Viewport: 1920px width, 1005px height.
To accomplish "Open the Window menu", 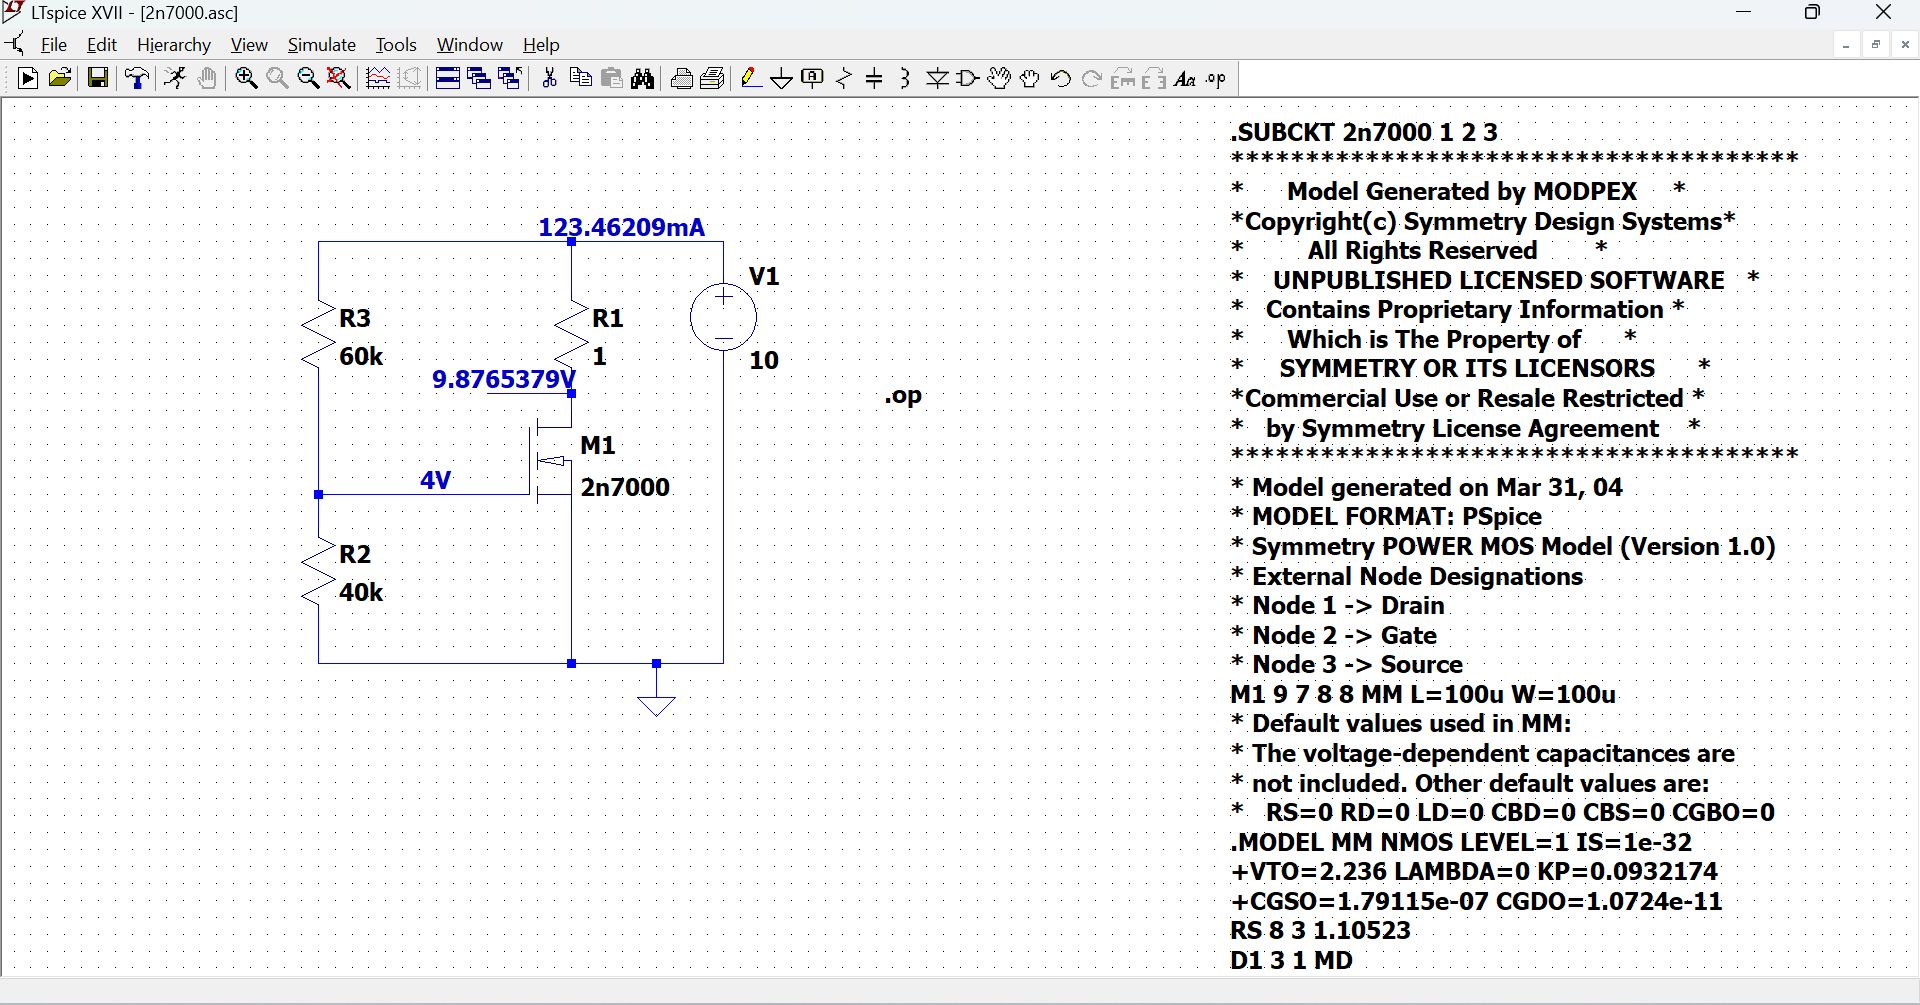I will pos(470,45).
